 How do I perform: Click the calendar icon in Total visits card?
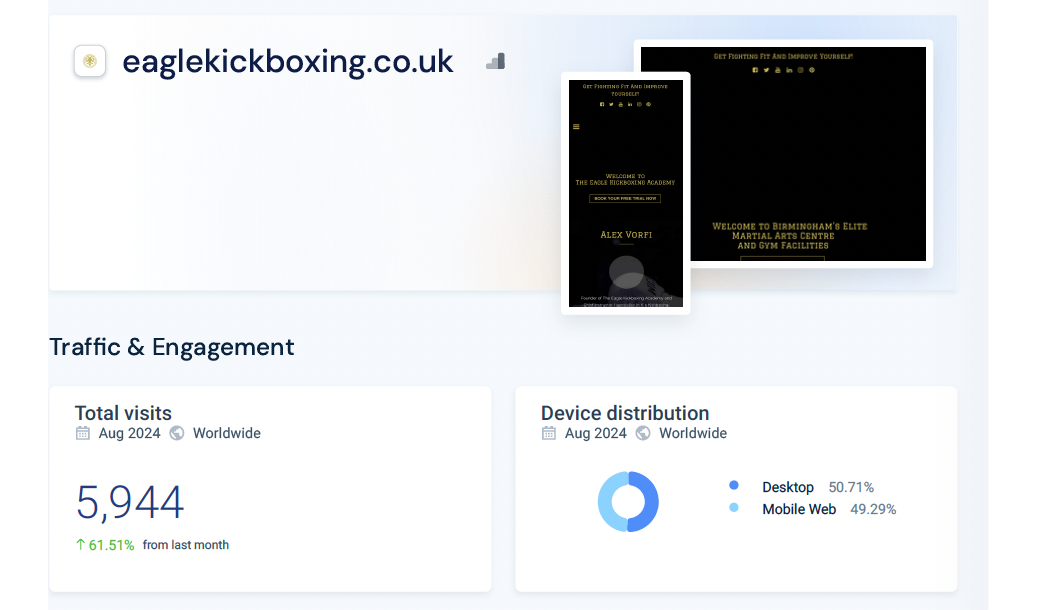pos(83,433)
